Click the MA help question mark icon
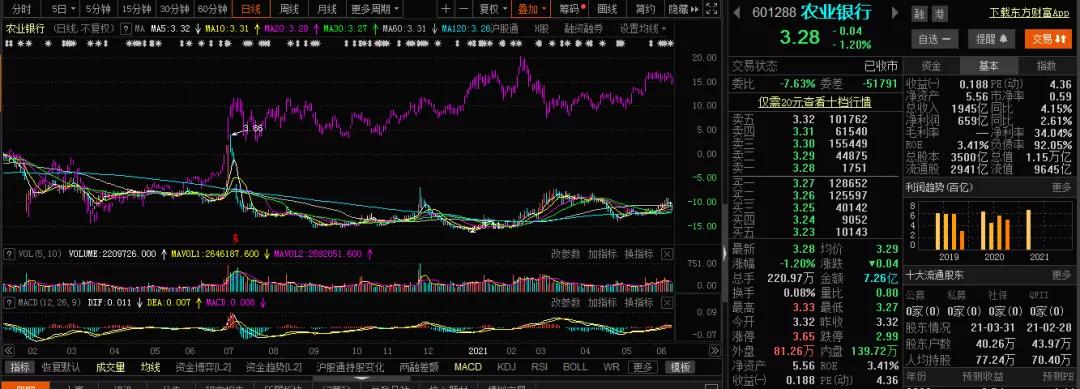Viewport: 1080px width, 389px height. 126,29
